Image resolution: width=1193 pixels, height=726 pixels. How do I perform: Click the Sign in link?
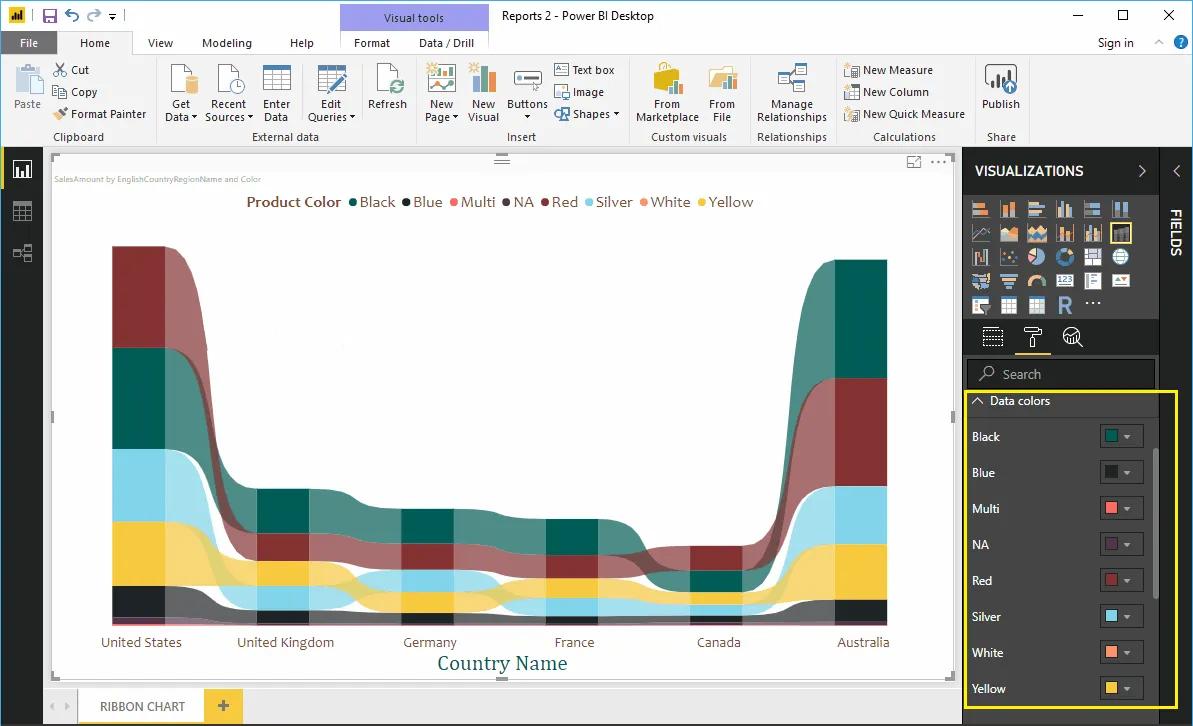pos(1115,43)
